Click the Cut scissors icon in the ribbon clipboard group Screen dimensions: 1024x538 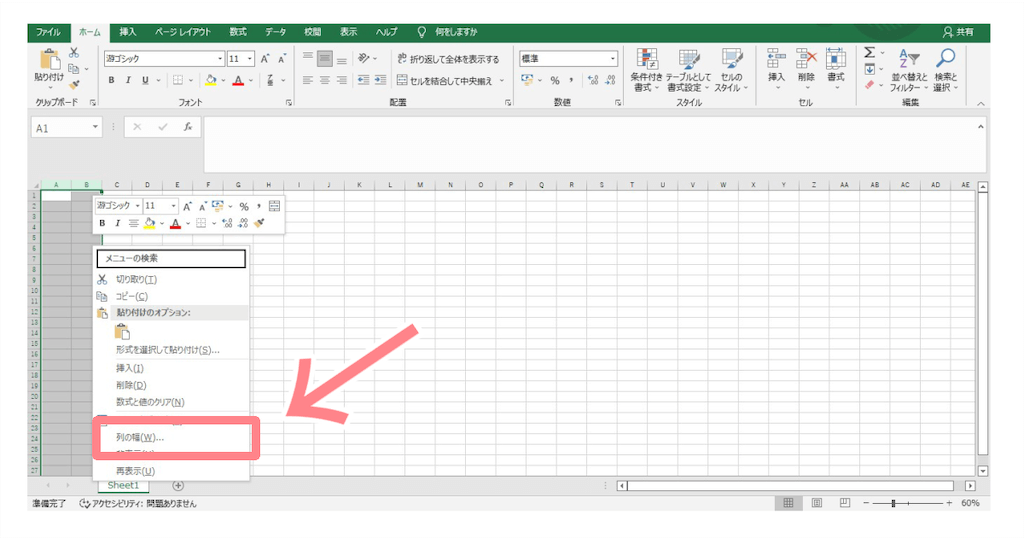[x=74, y=53]
